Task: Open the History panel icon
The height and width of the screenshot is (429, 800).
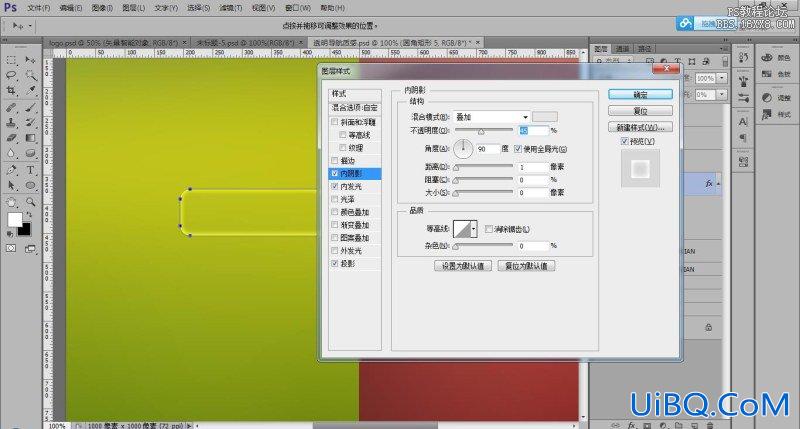Action: (x=743, y=58)
